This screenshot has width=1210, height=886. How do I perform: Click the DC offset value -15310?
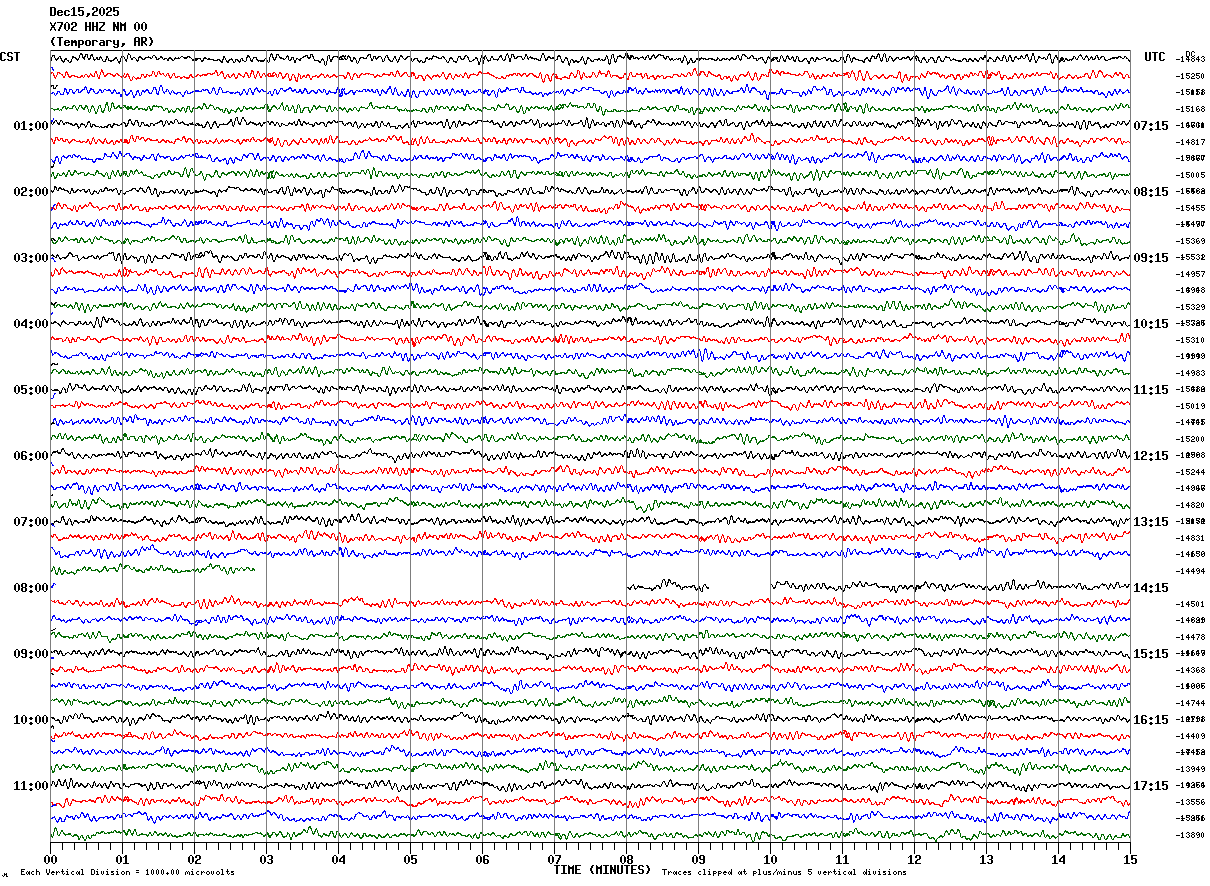1191,340
